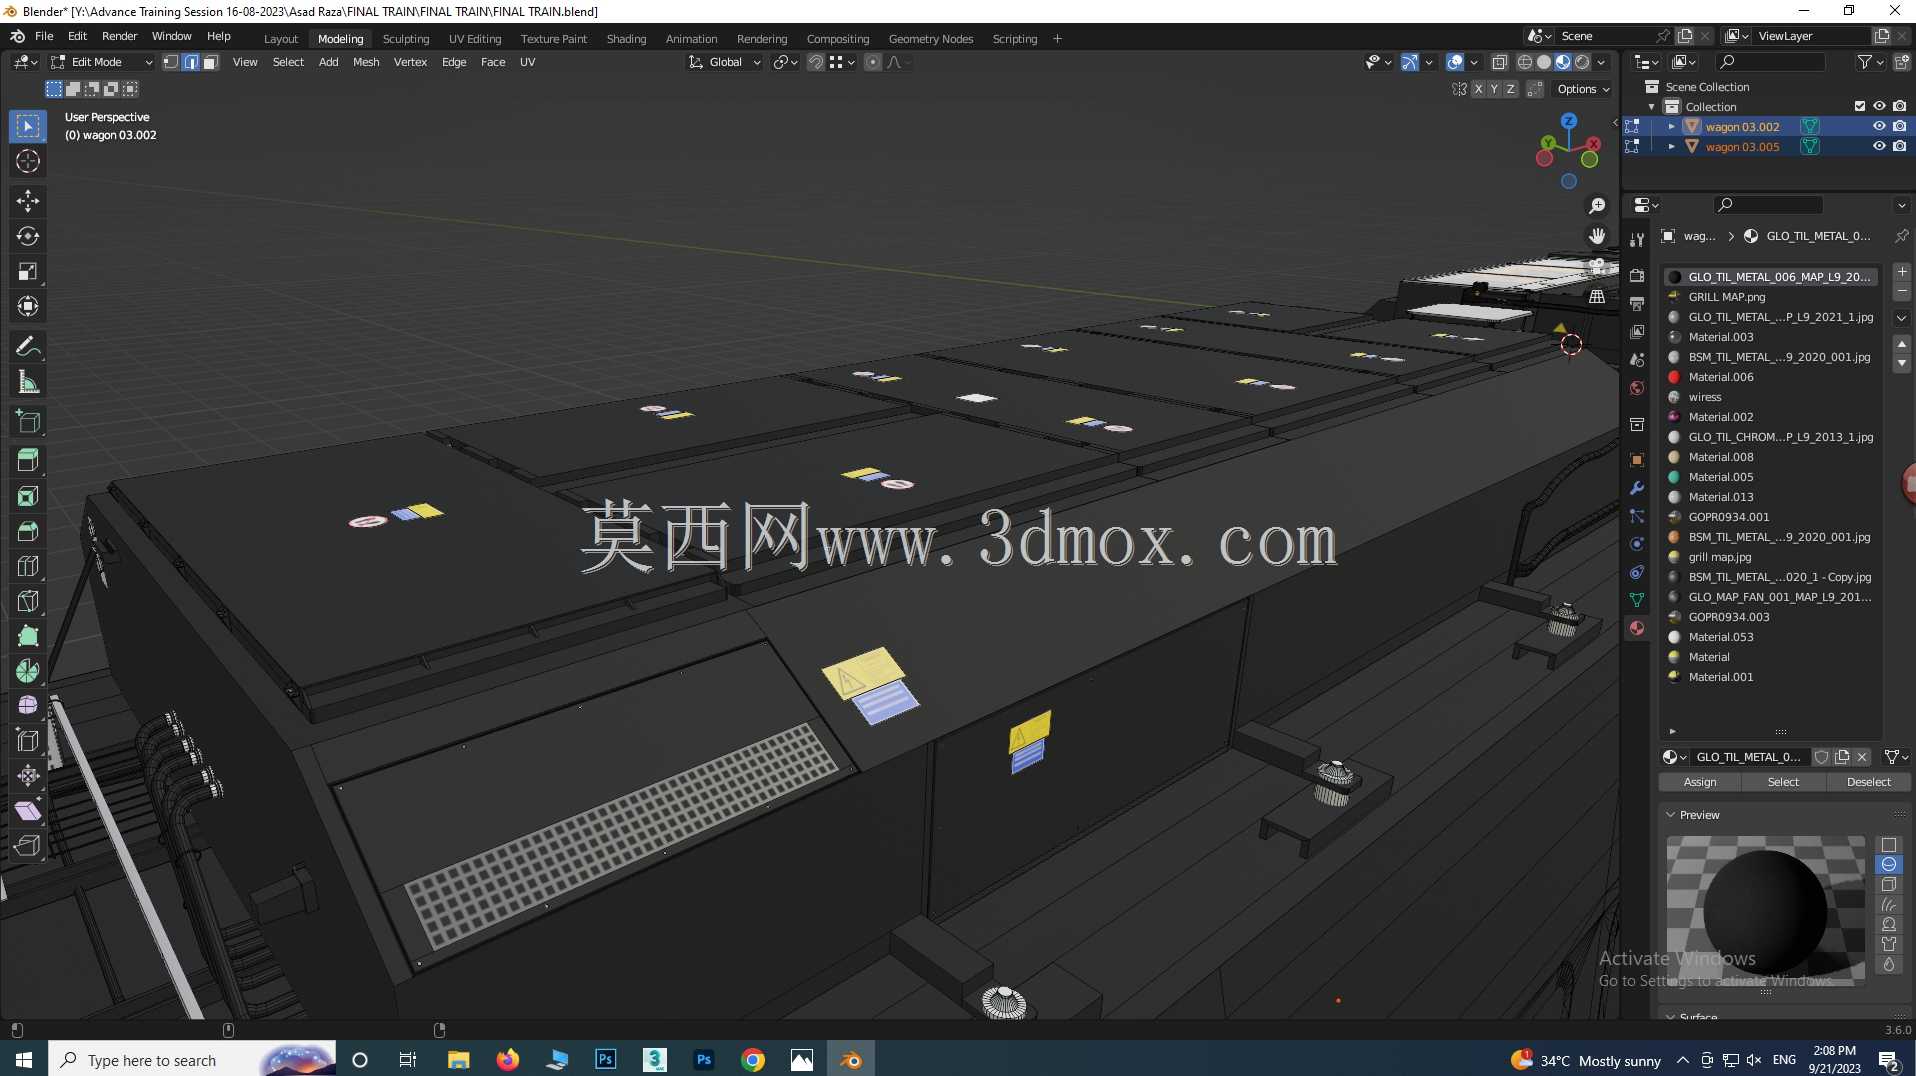Screen dimensions: 1916x1076
Task: Switch to rendered viewport shading
Action: 1582,62
